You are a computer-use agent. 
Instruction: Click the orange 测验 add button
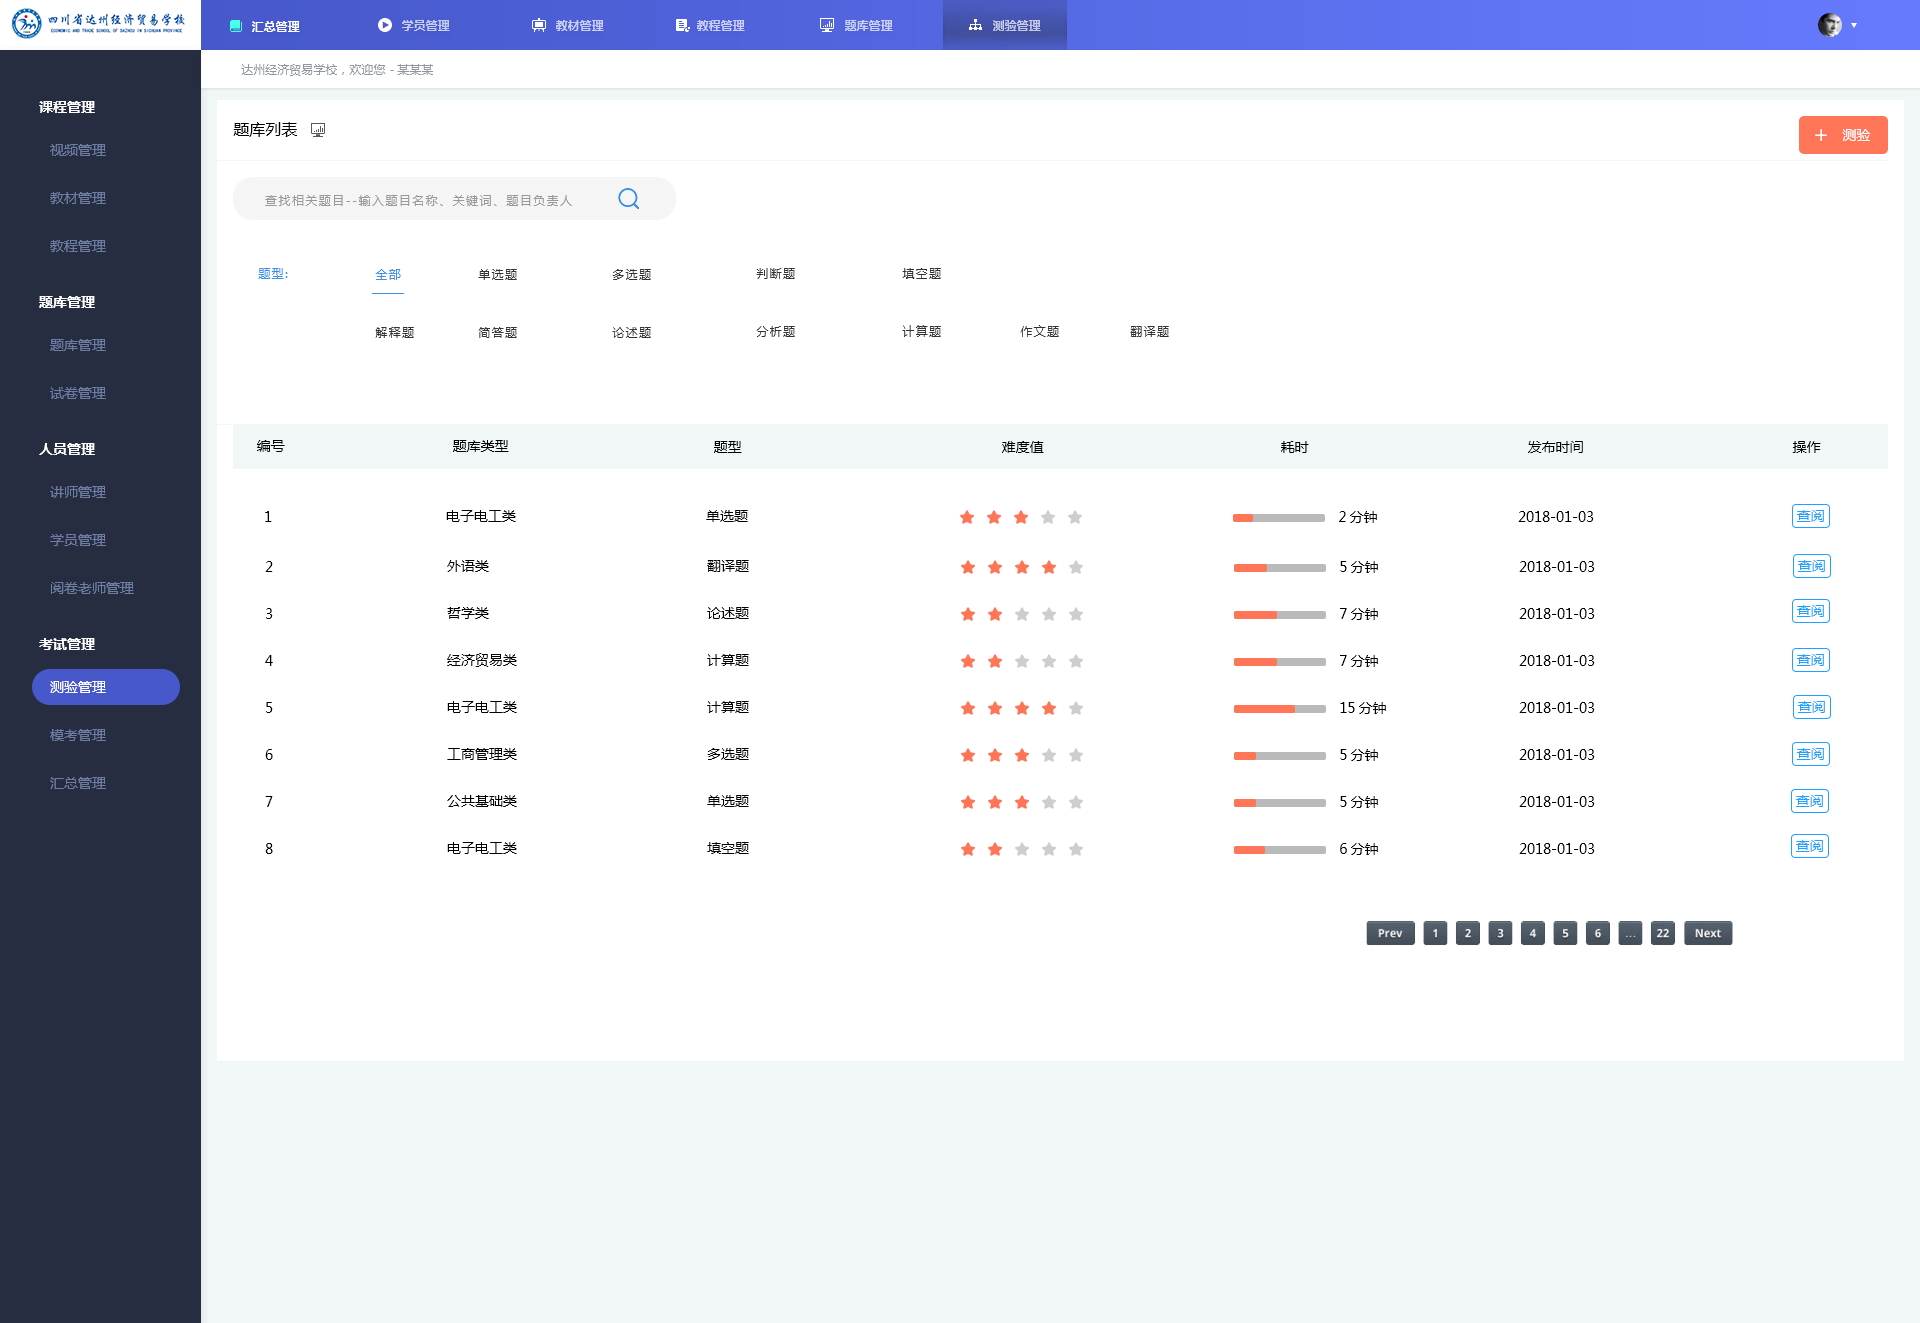point(1843,135)
